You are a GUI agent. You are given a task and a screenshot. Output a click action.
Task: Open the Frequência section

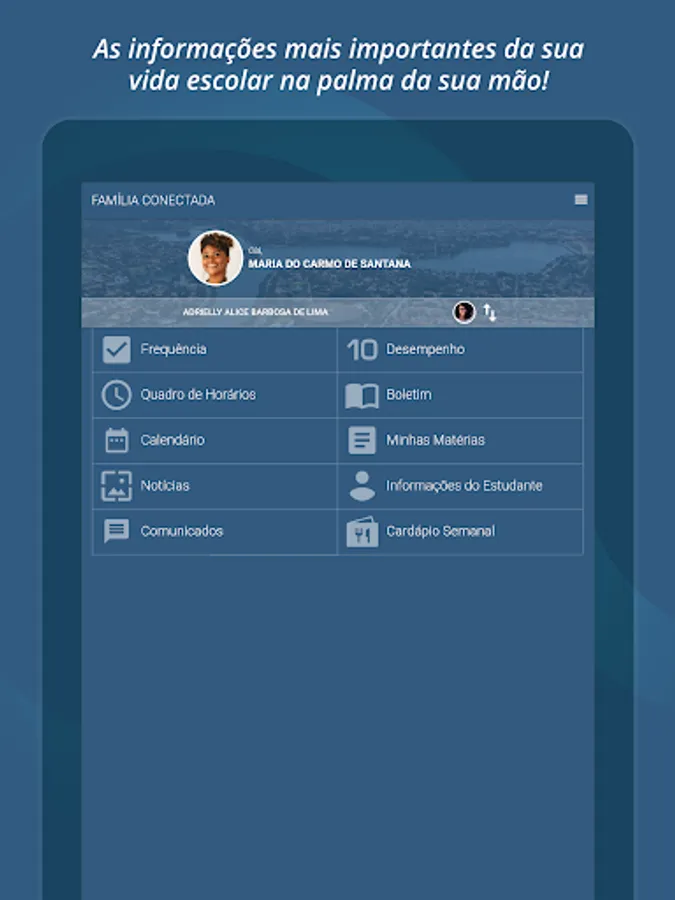click(215, 350)
